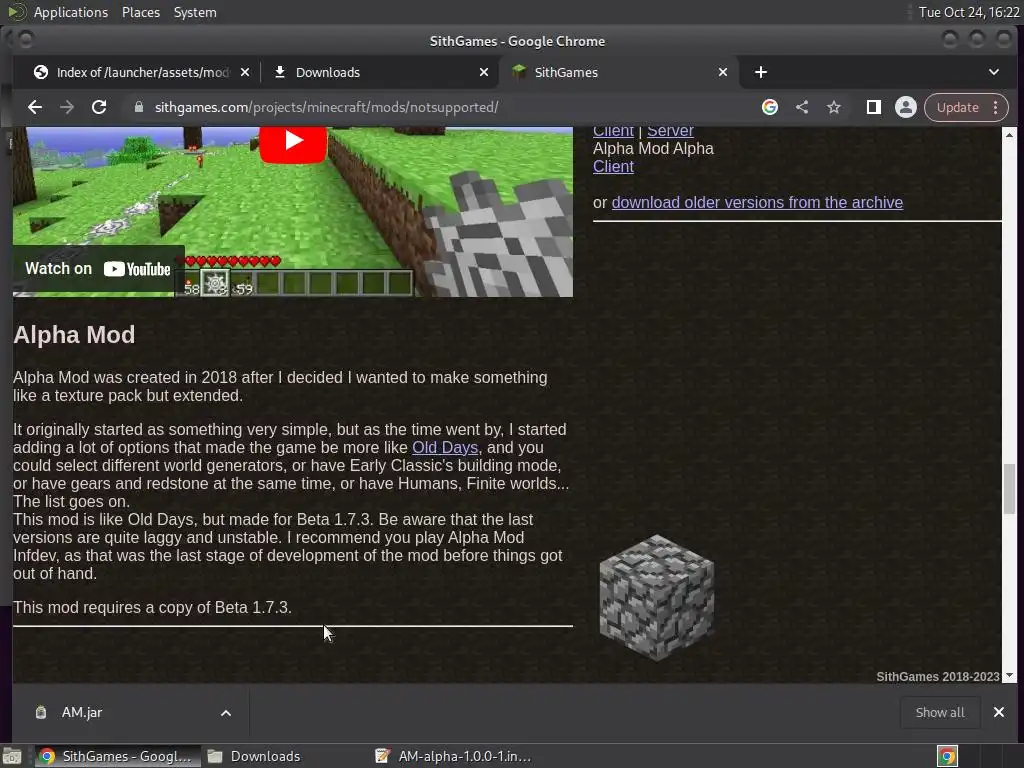The width and height of the screenshot is (1024, 768).
Task: Click the forward navigation arrow
Action: pyautogui.click(x=67, y=107)
